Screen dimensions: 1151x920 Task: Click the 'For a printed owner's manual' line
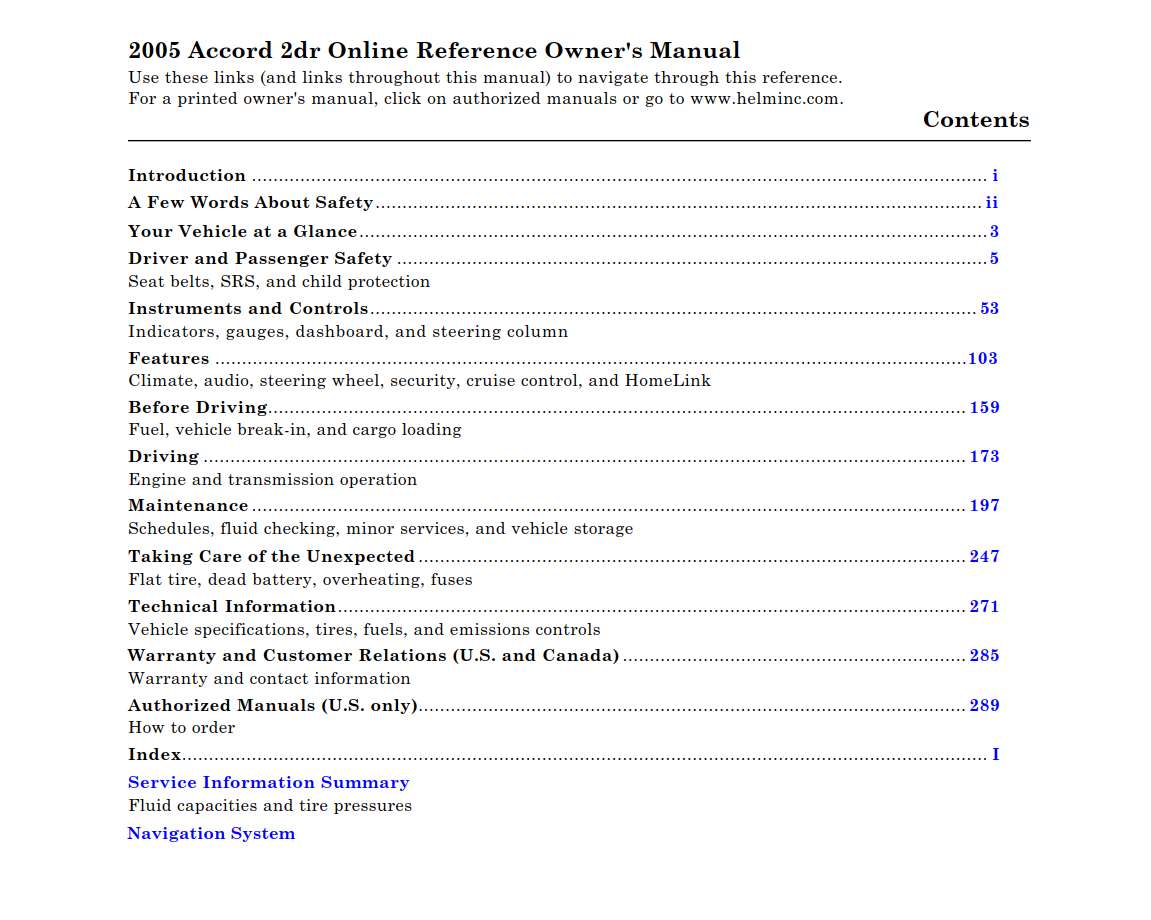pyautogui.click(x=486, y=99)
